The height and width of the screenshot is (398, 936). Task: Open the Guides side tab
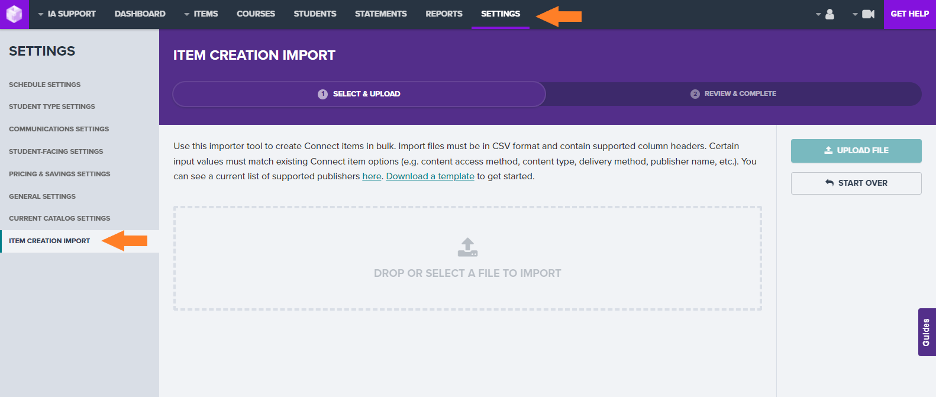[x=926, y=332]
